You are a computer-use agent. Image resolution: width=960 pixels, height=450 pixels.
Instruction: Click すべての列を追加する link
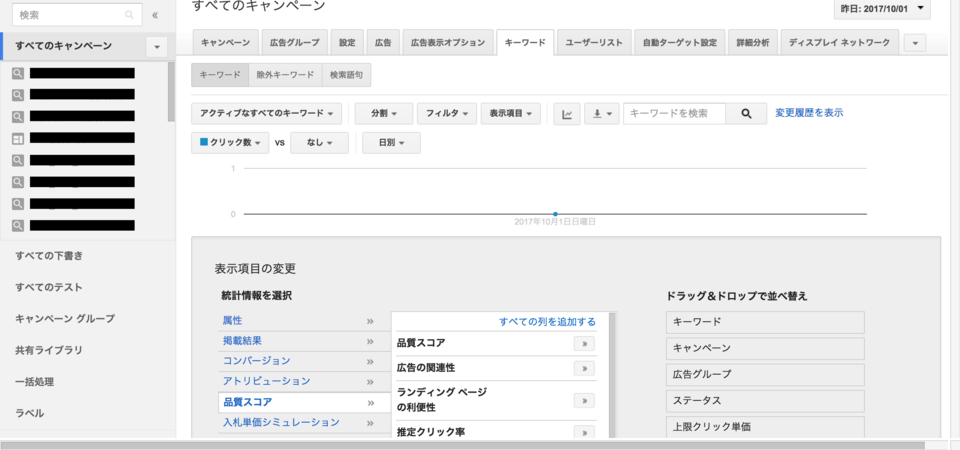point(547,322)
